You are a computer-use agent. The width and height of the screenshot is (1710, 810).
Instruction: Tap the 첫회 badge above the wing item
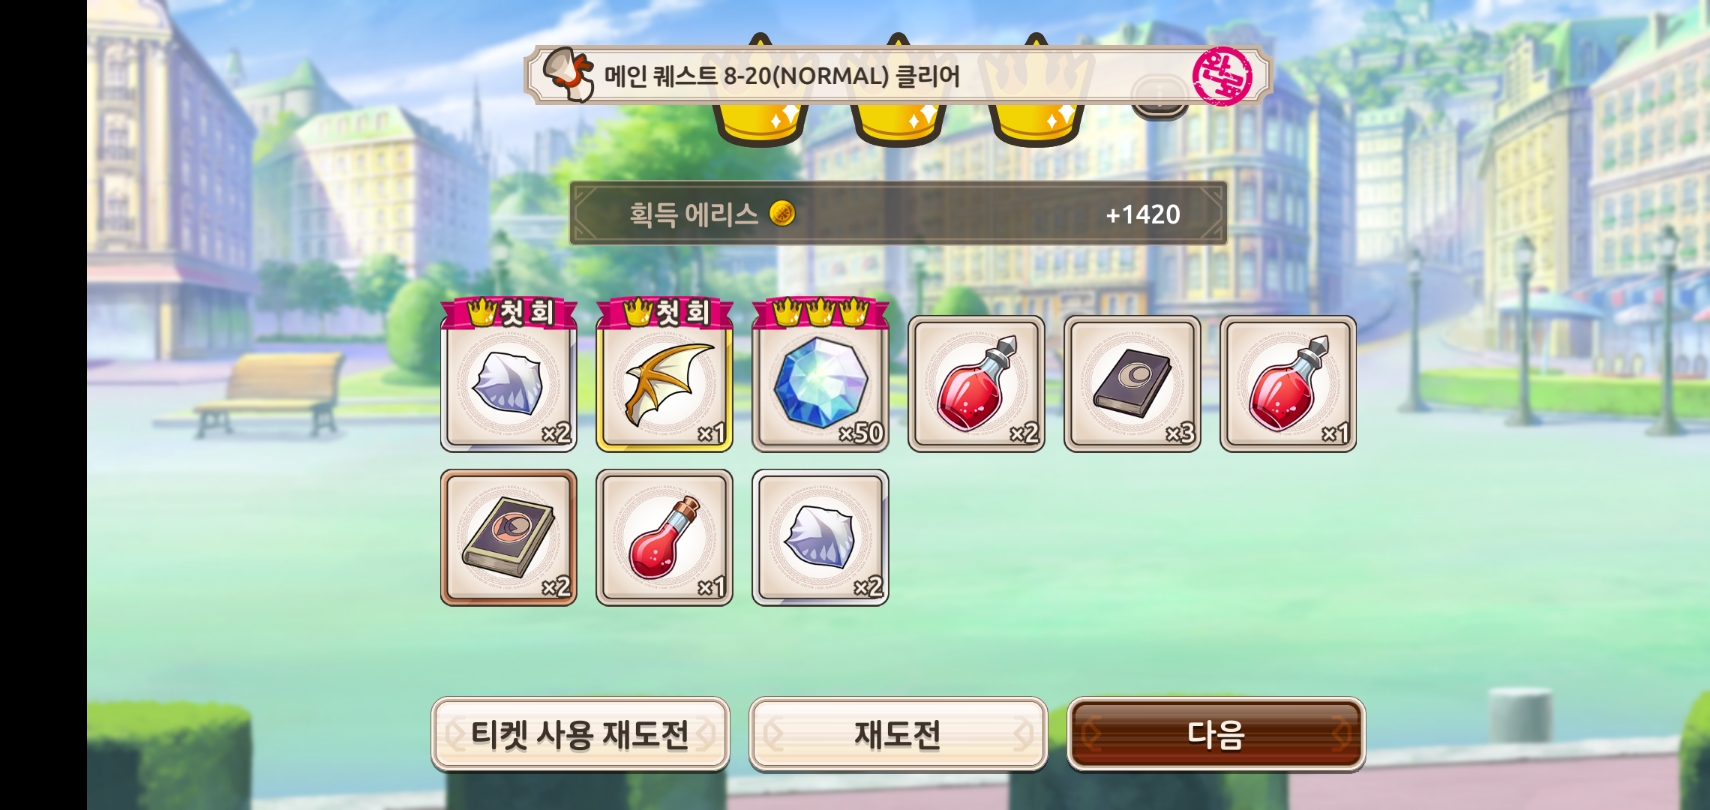[x=665, y=313]
